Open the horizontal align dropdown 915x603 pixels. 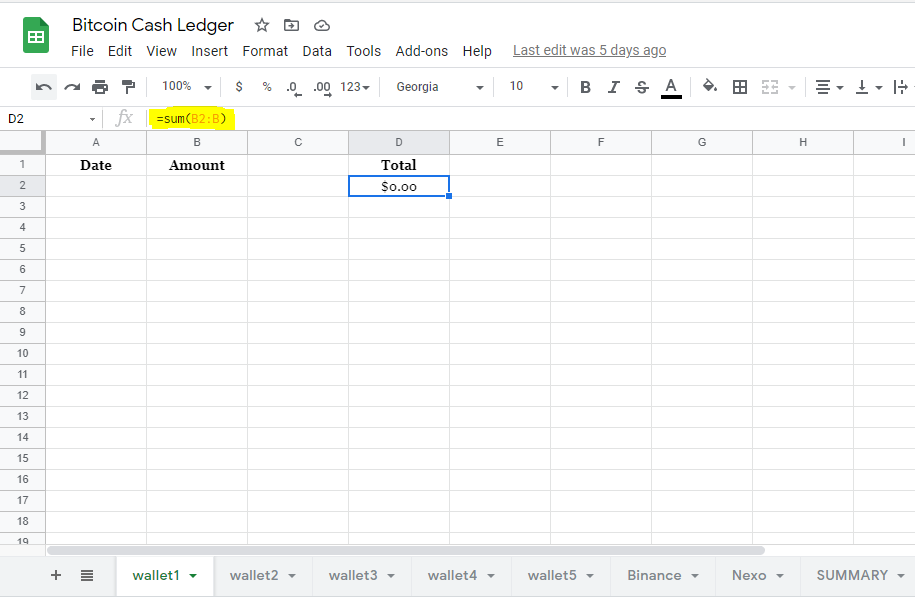click(x=829, y=87)
